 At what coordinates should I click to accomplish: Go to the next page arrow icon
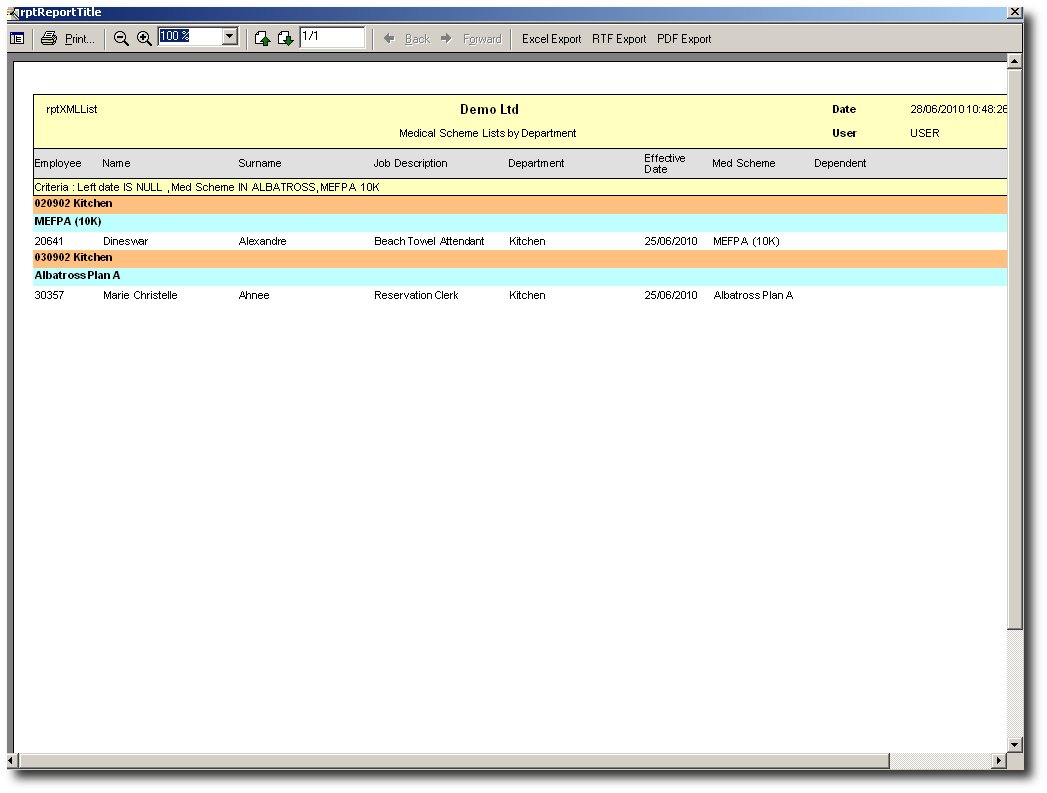(285, 39)
